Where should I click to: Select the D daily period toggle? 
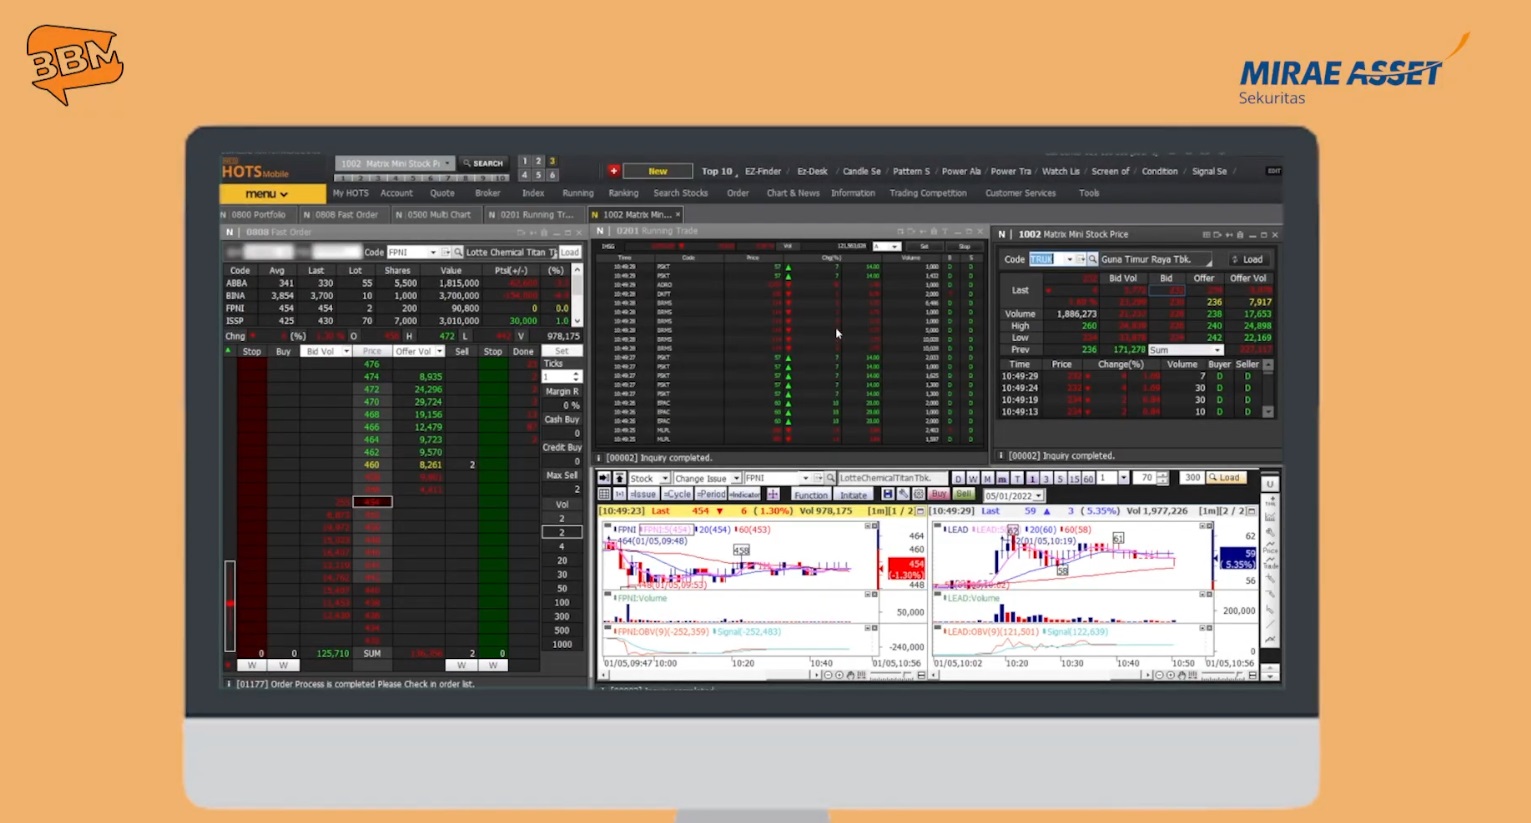pos(959,478)
